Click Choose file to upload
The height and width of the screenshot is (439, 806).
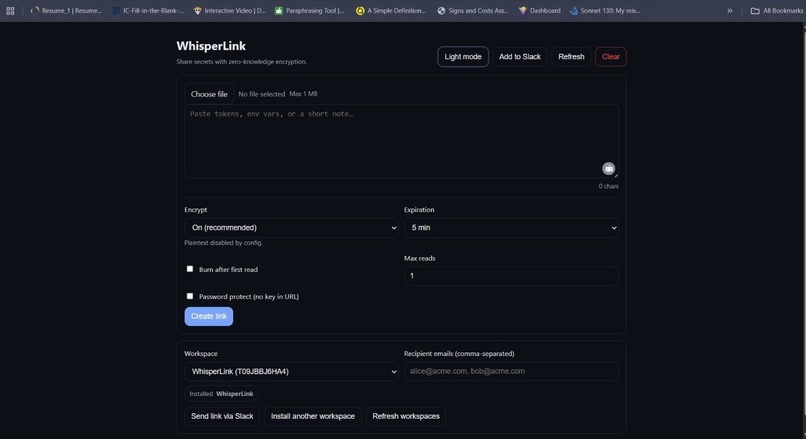tap(209, 94)
